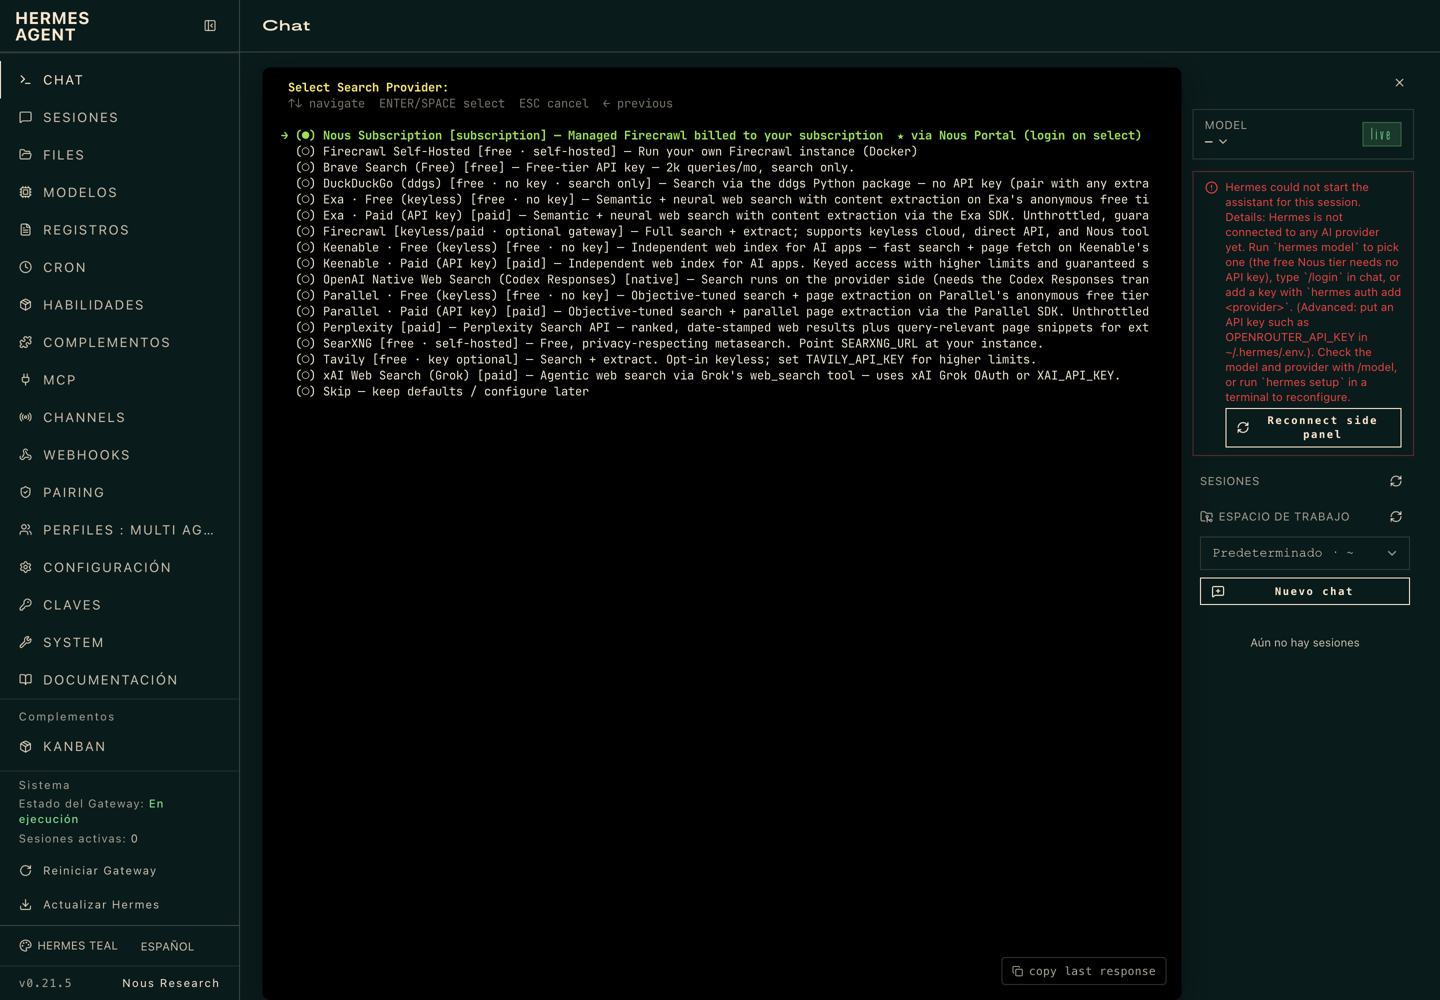Select DuckDuckGo (ddgs) radio option
1440x1000 pixels.
point(305,184)
